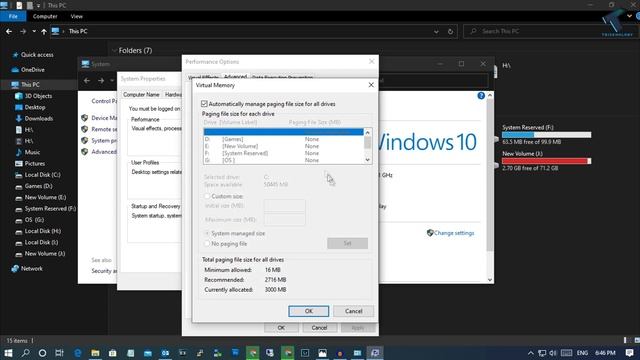Click volume speaker icon in tray
The width and height of the screenshot is (640, 360).
click(x=553, y=353)
